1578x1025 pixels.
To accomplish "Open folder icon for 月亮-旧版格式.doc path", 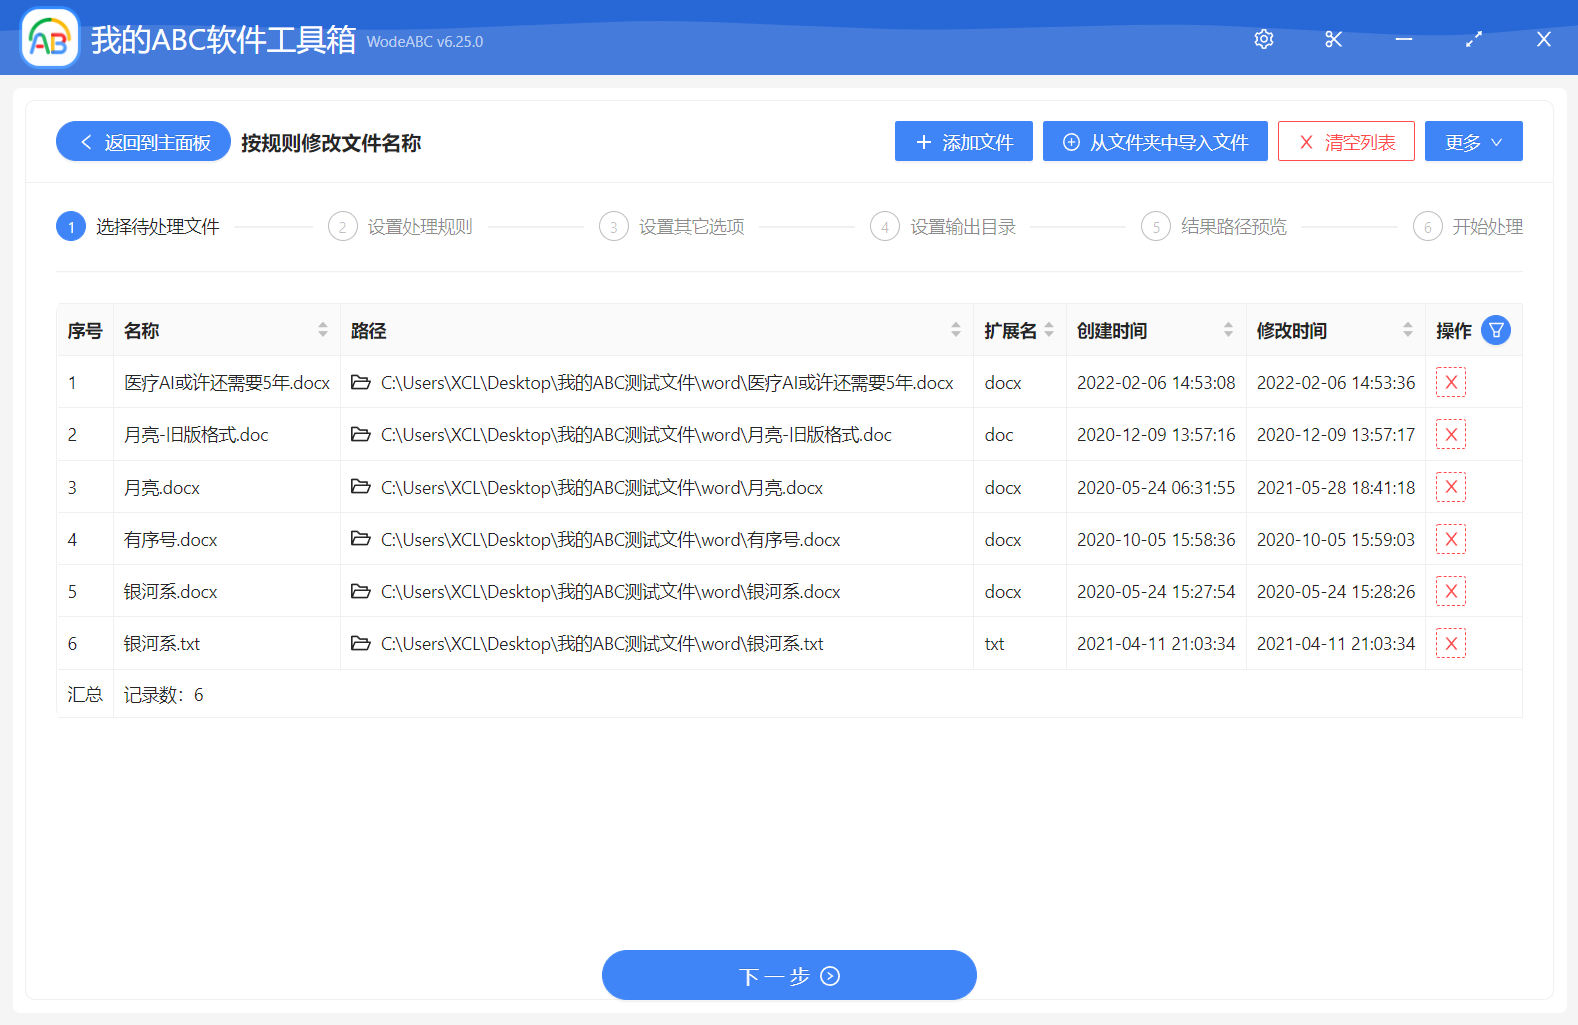I will click(361, 434).
